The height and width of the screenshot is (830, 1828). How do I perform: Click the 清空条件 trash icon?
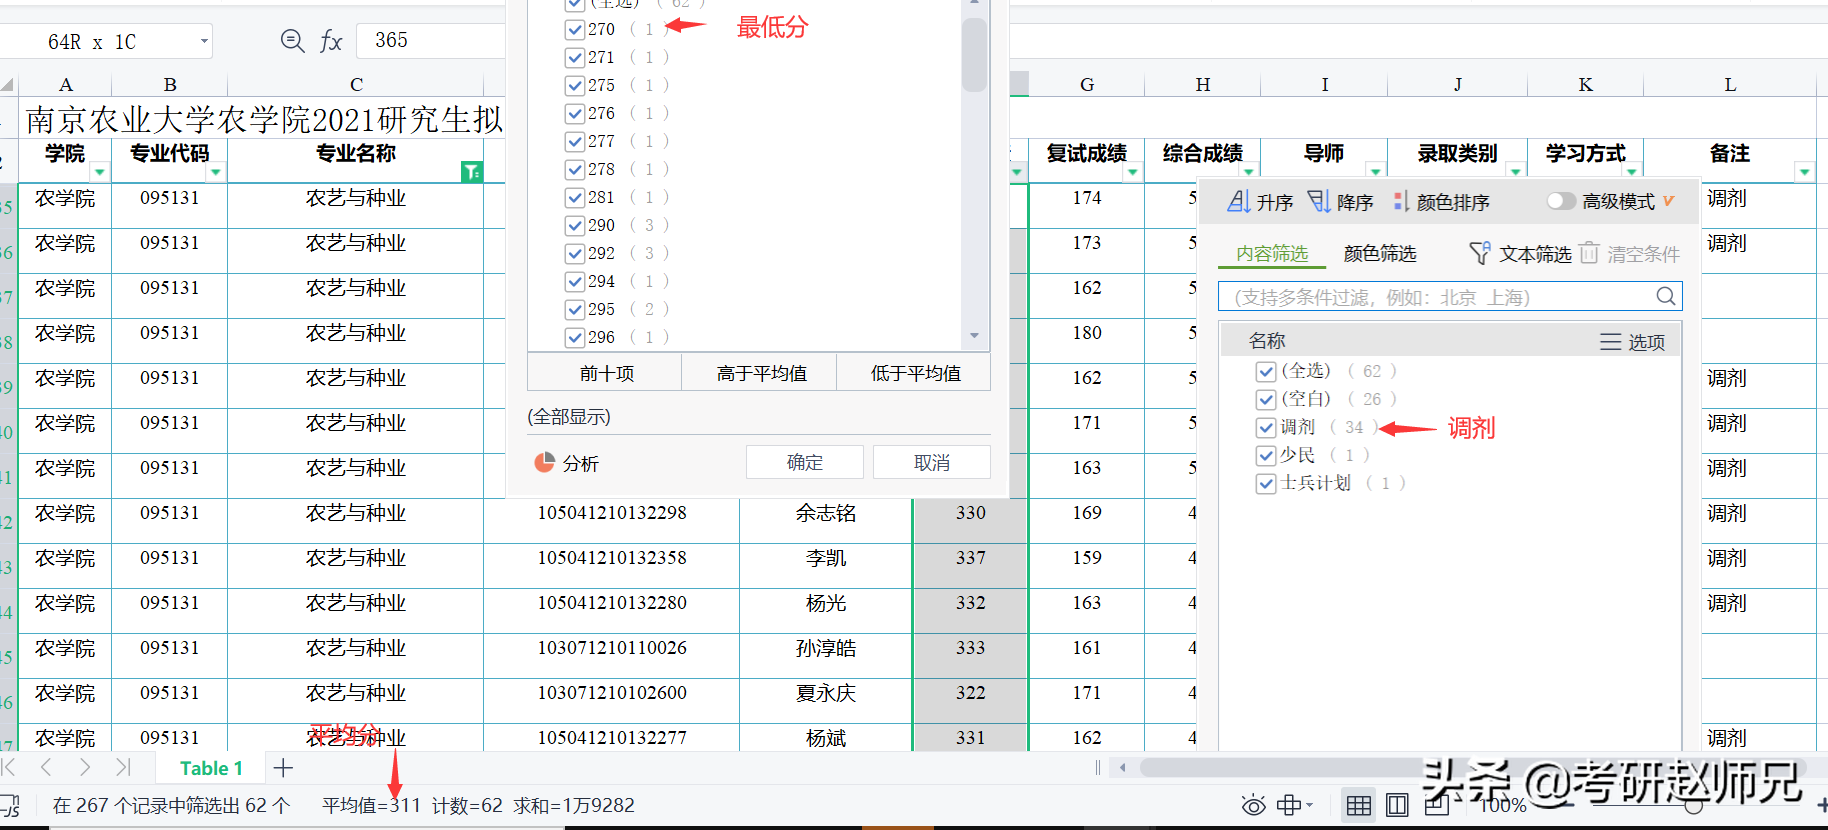(1590, 253)
